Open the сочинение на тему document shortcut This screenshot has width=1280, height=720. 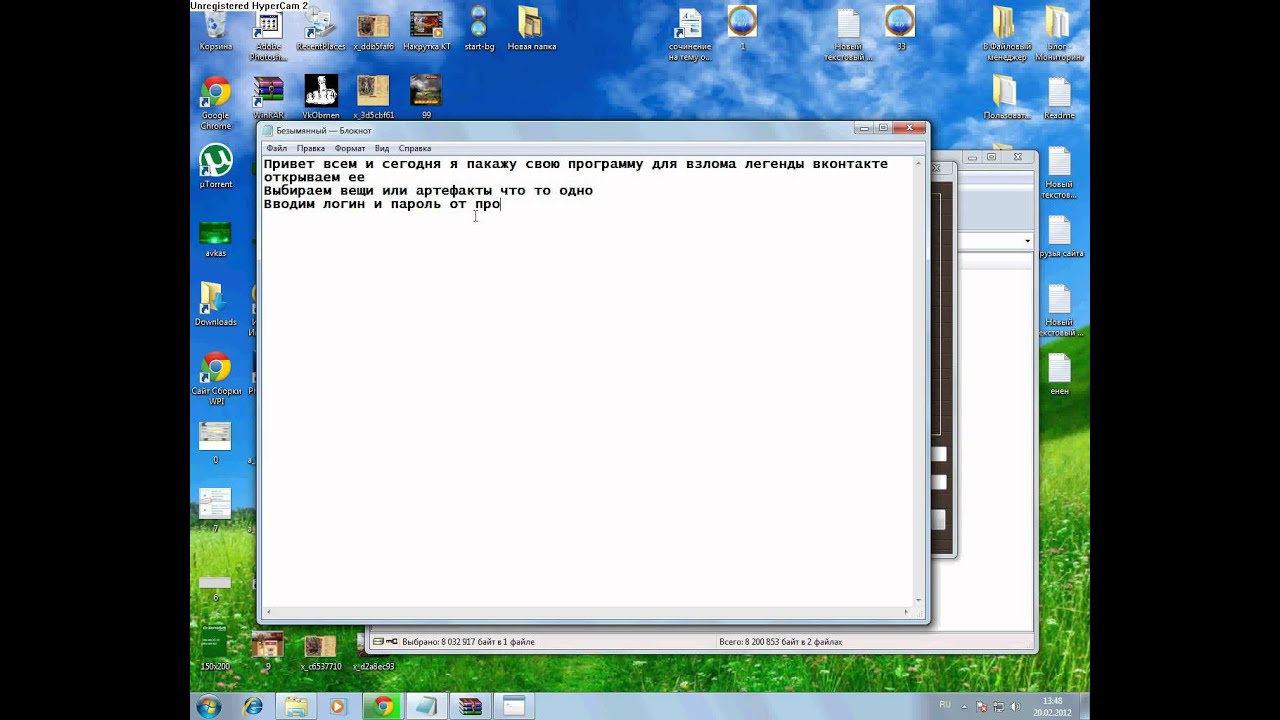[690, 34]
